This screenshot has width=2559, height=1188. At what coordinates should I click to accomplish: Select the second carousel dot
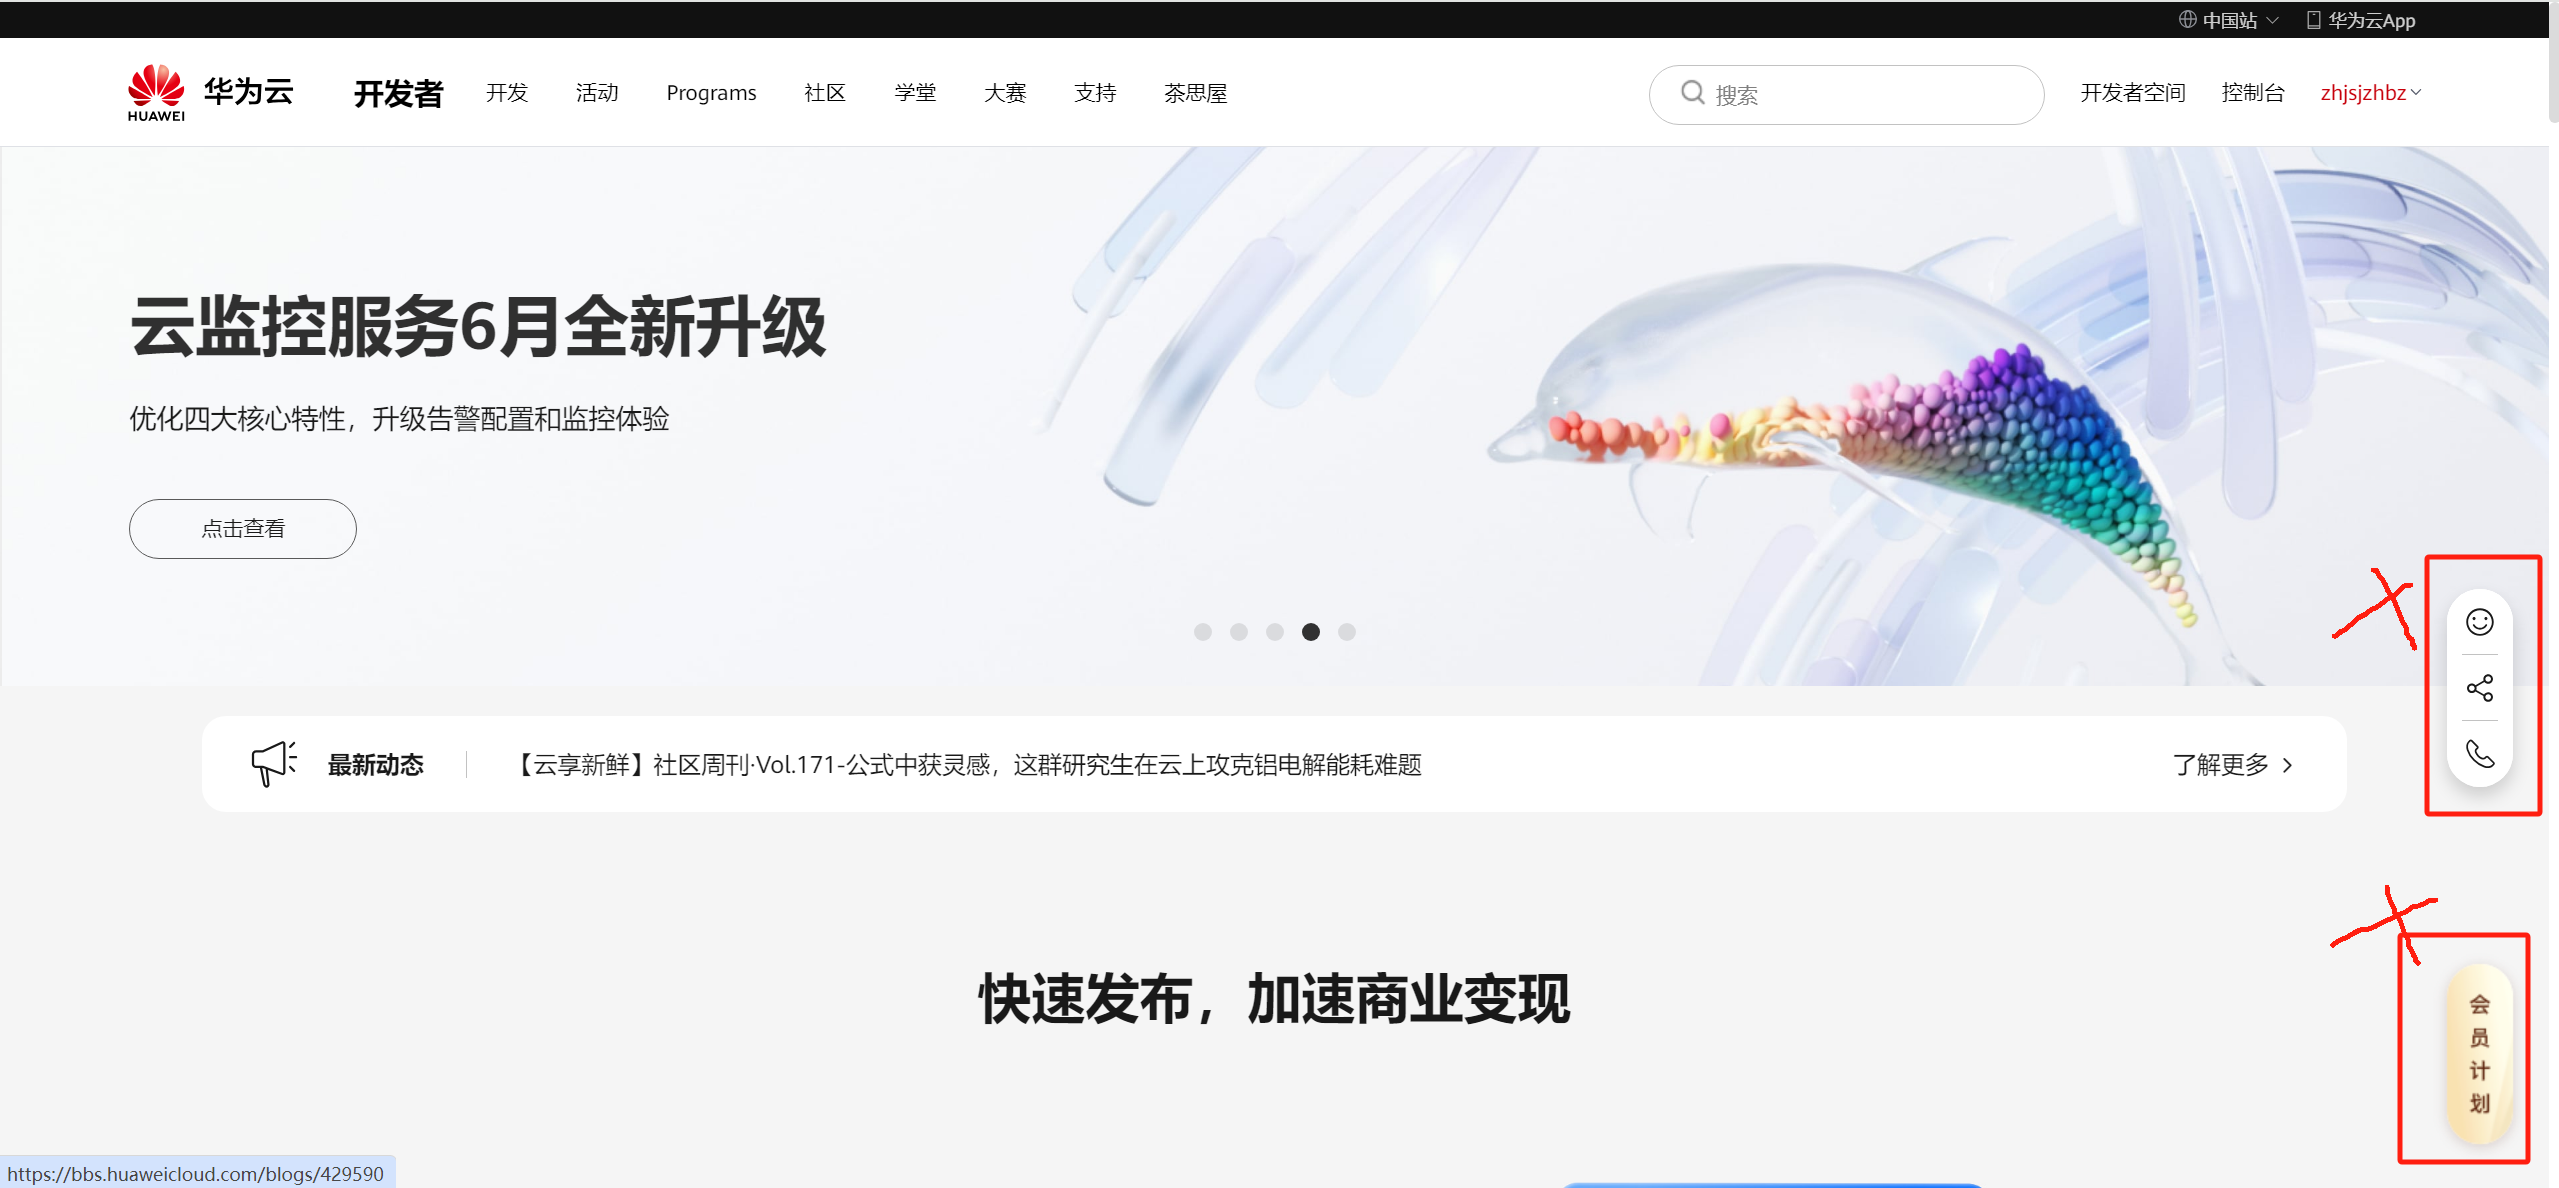point(1238,632)
